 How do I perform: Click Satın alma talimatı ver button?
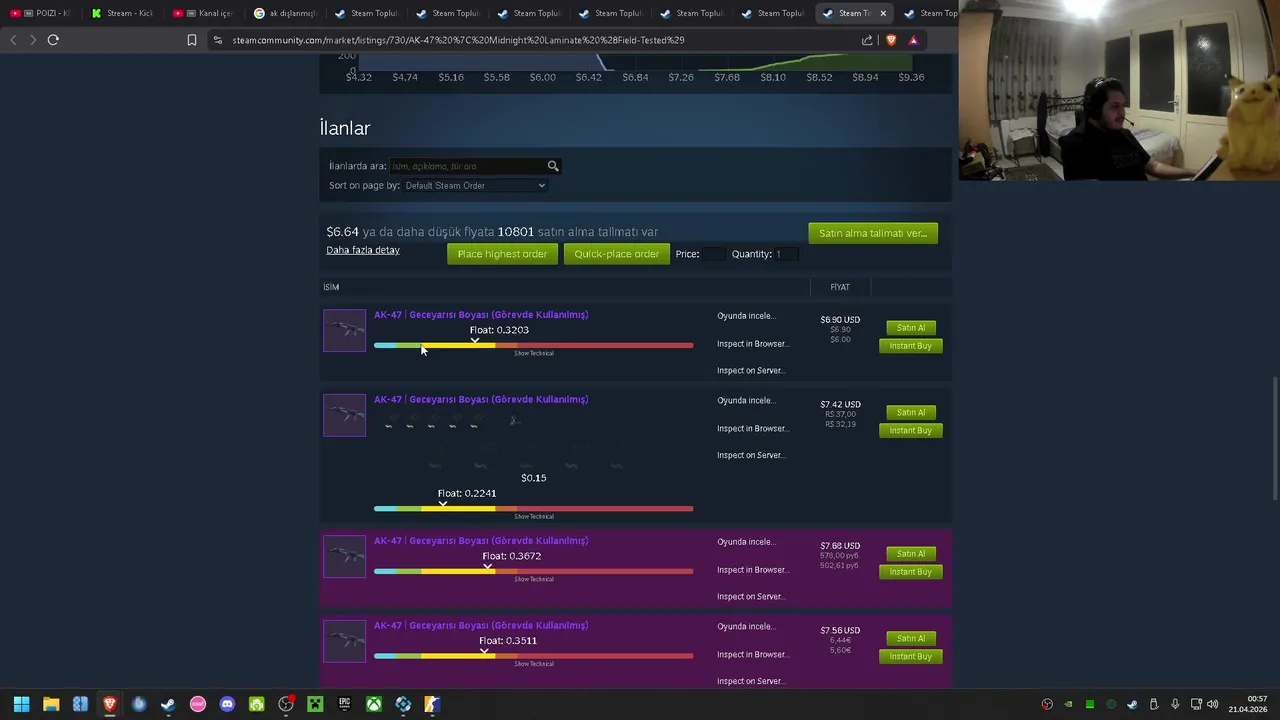tap(873, 233)
